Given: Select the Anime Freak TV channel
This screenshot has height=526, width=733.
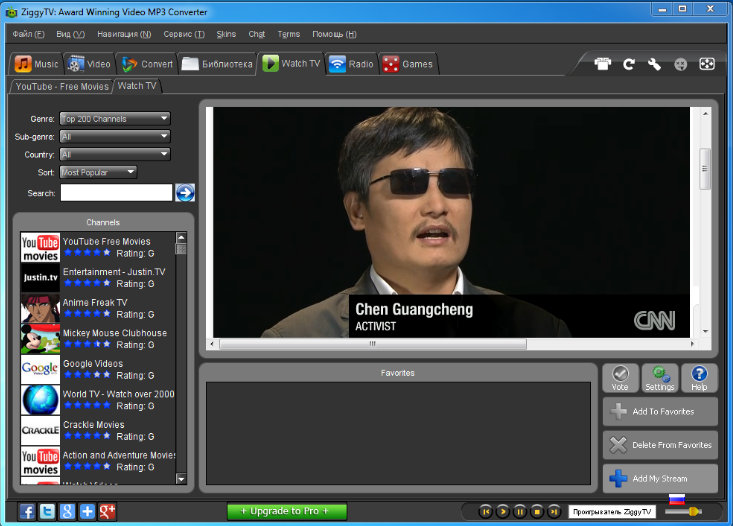Looking at the screenshot, I should pyautogui.click(x=98, y=309).
